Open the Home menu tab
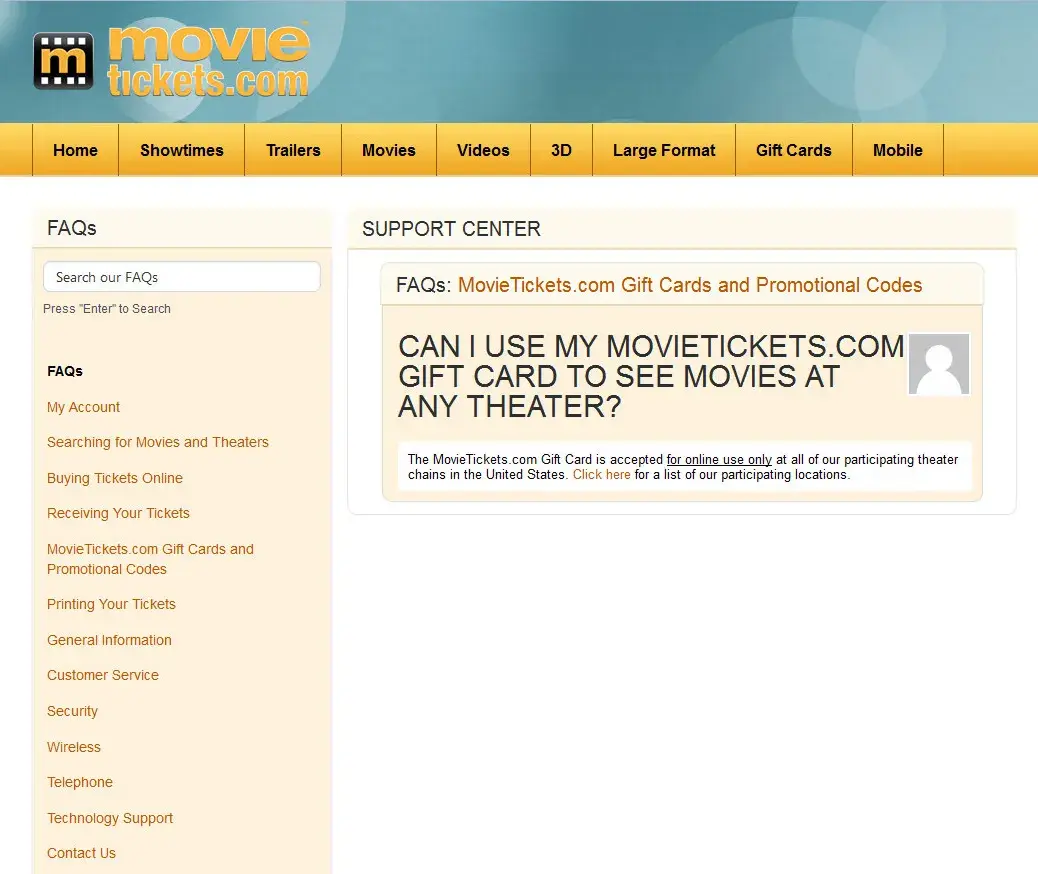 coord(75,150)
